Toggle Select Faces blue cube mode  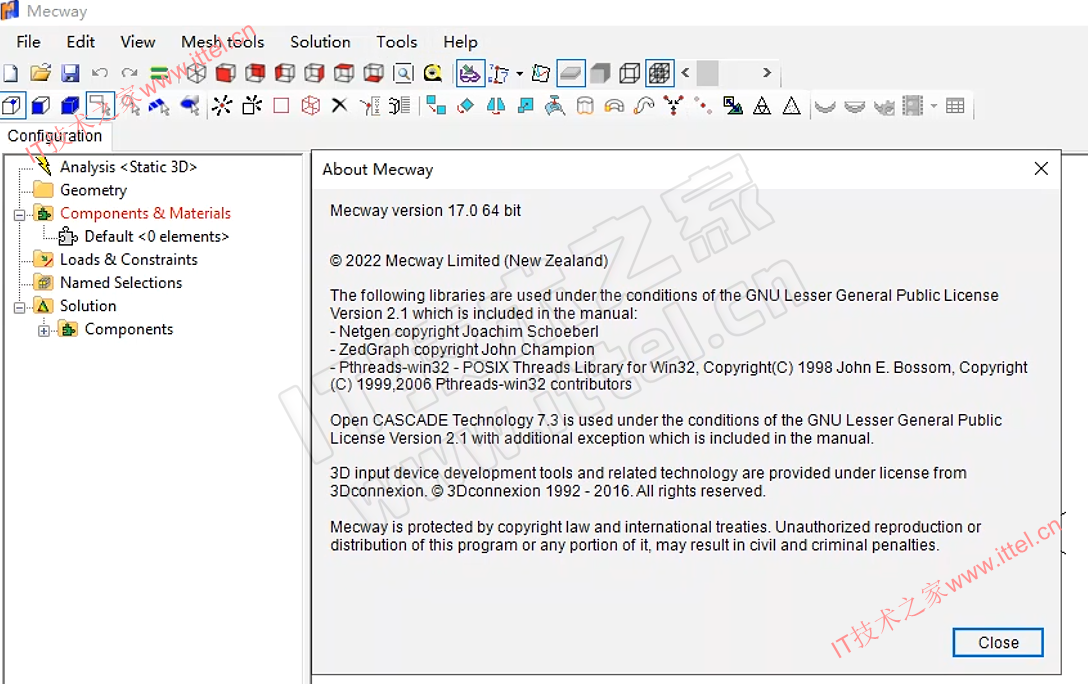click(41, 105)
